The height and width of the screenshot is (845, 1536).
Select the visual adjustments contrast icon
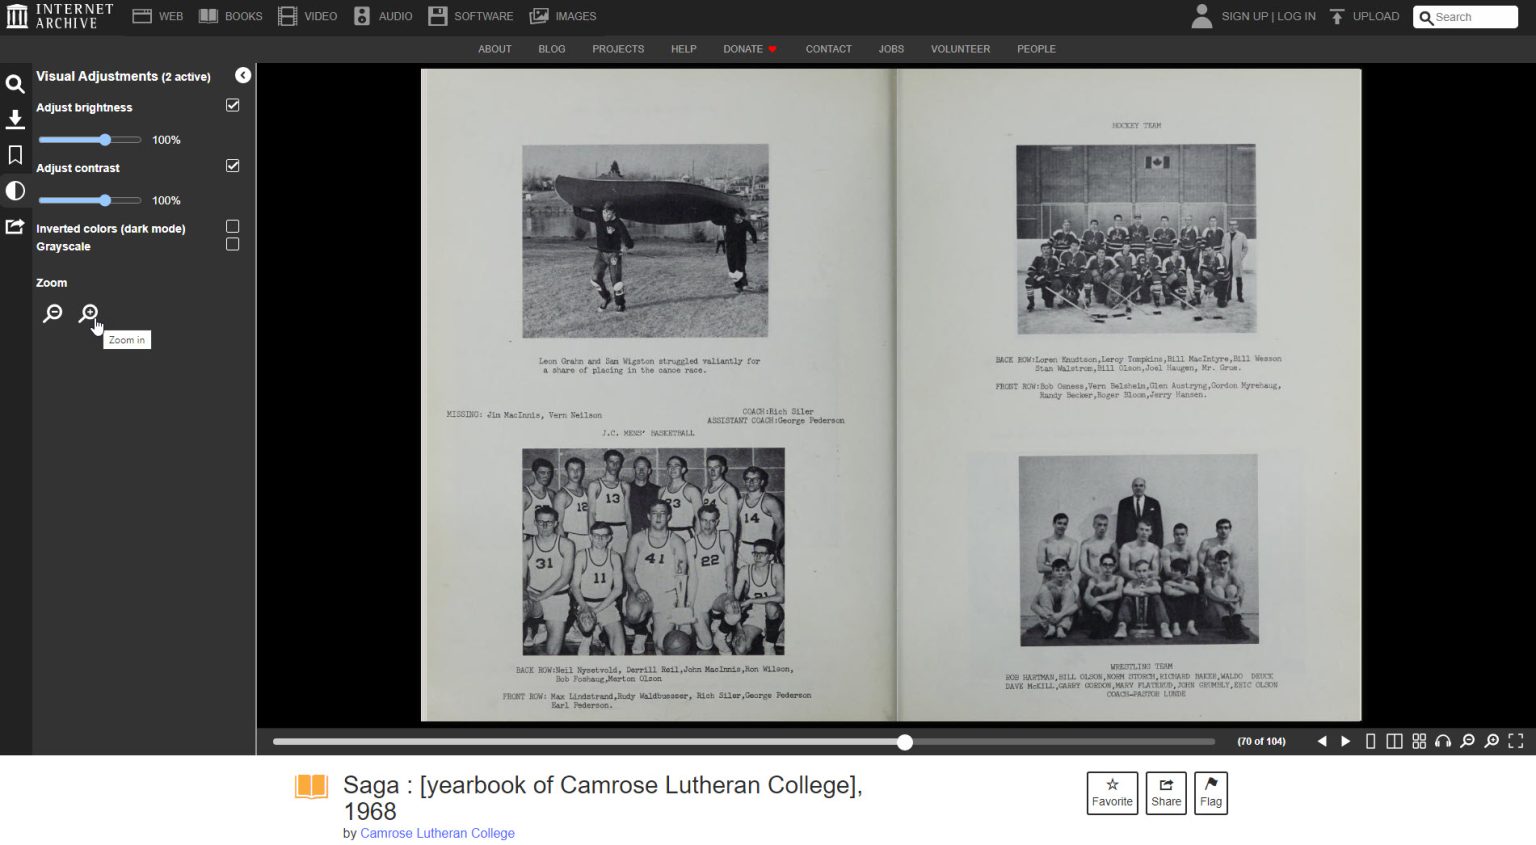pyautogui.click(x=15, y=190)
